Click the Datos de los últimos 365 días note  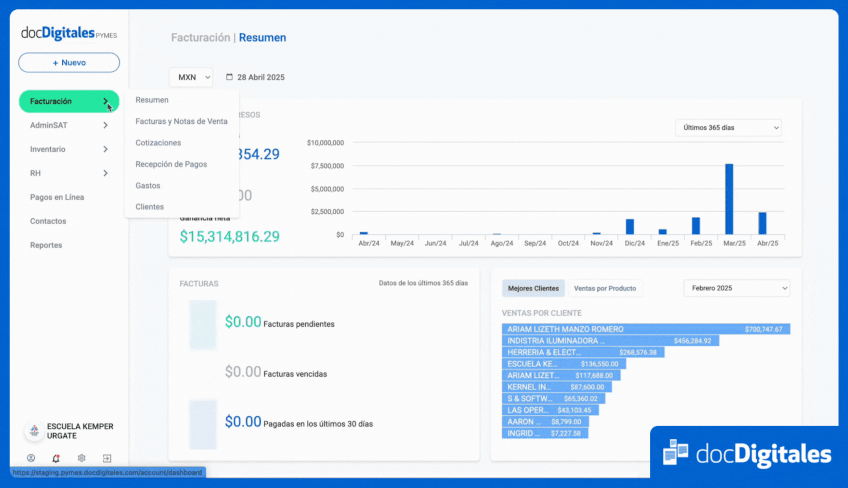(x=423, y=283)
